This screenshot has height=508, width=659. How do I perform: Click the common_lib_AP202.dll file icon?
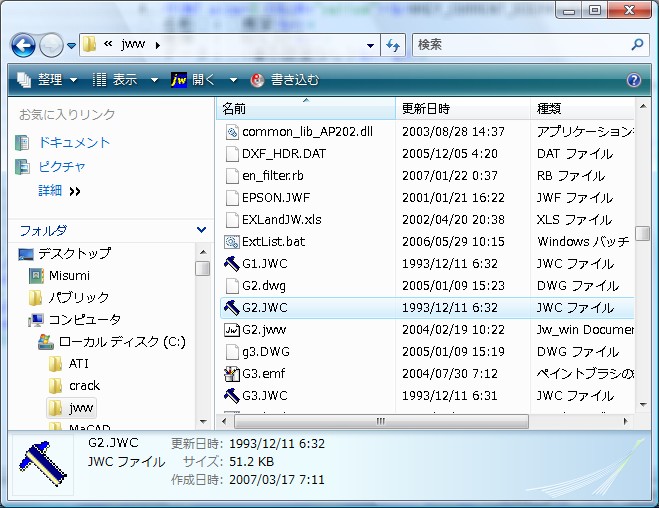click(x=230, y=131)
